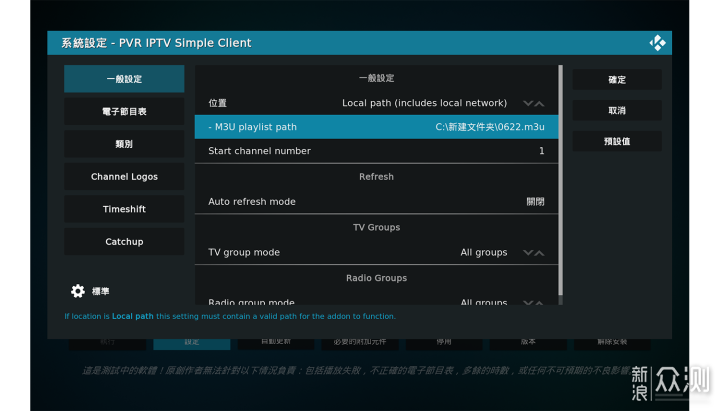The width and height of the screenshot is (720, 411).
Task: Select the M3U playlist path row
Action: coord(376,127)
